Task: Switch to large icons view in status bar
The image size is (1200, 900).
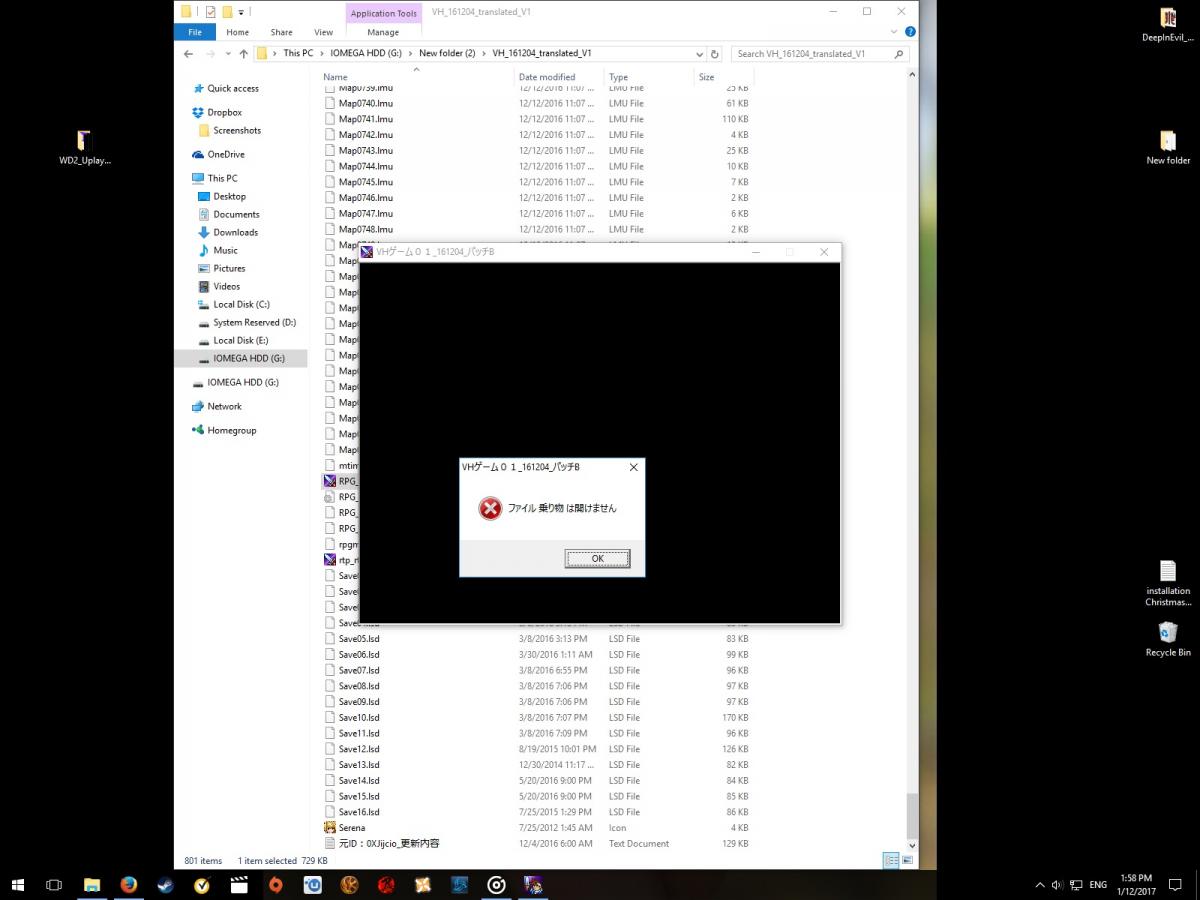Action: click(x=907, y=860)
